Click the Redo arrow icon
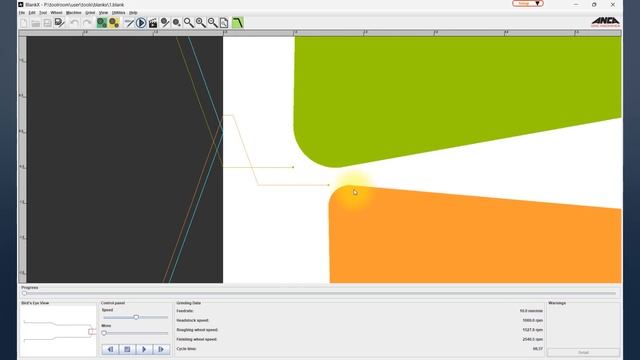This screenshot has height=360, width=640. point(87,23)
